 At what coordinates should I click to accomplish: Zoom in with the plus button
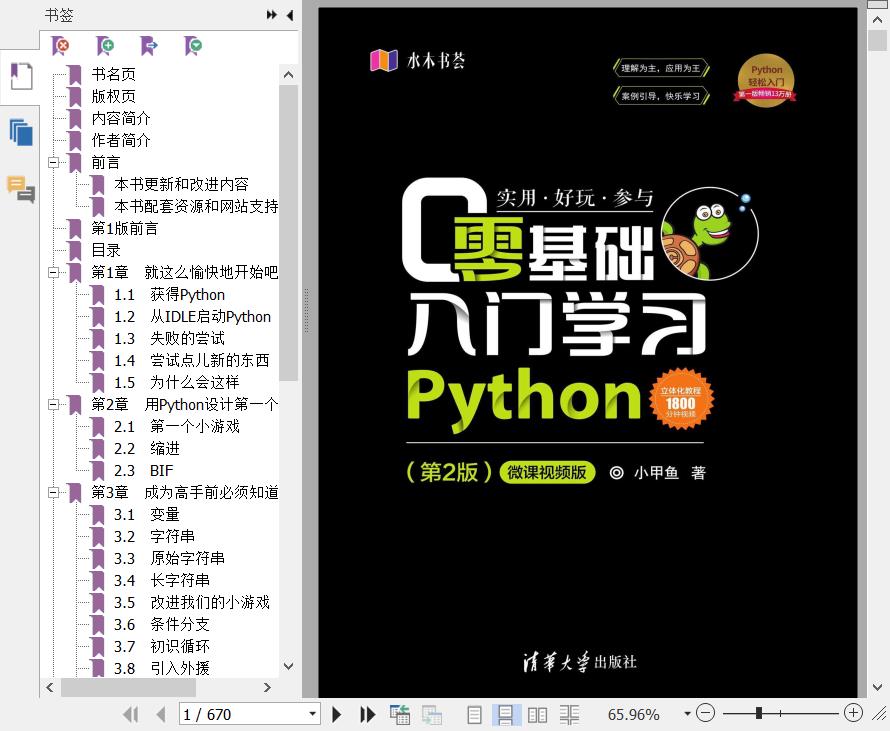click(x=853, y=712)
